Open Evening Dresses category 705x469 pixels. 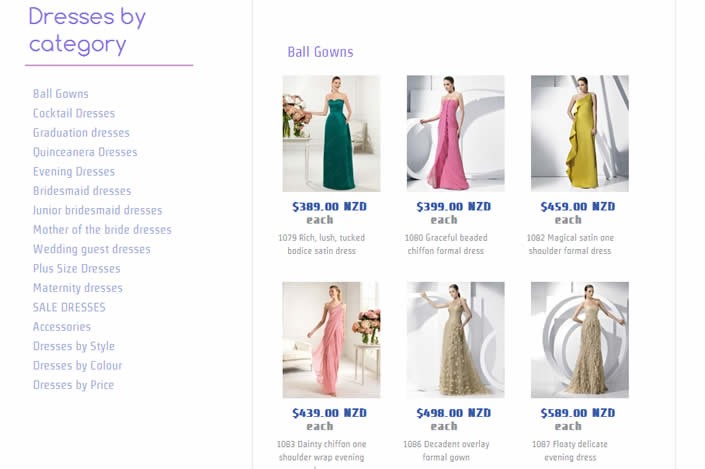(x=74, y=171)
